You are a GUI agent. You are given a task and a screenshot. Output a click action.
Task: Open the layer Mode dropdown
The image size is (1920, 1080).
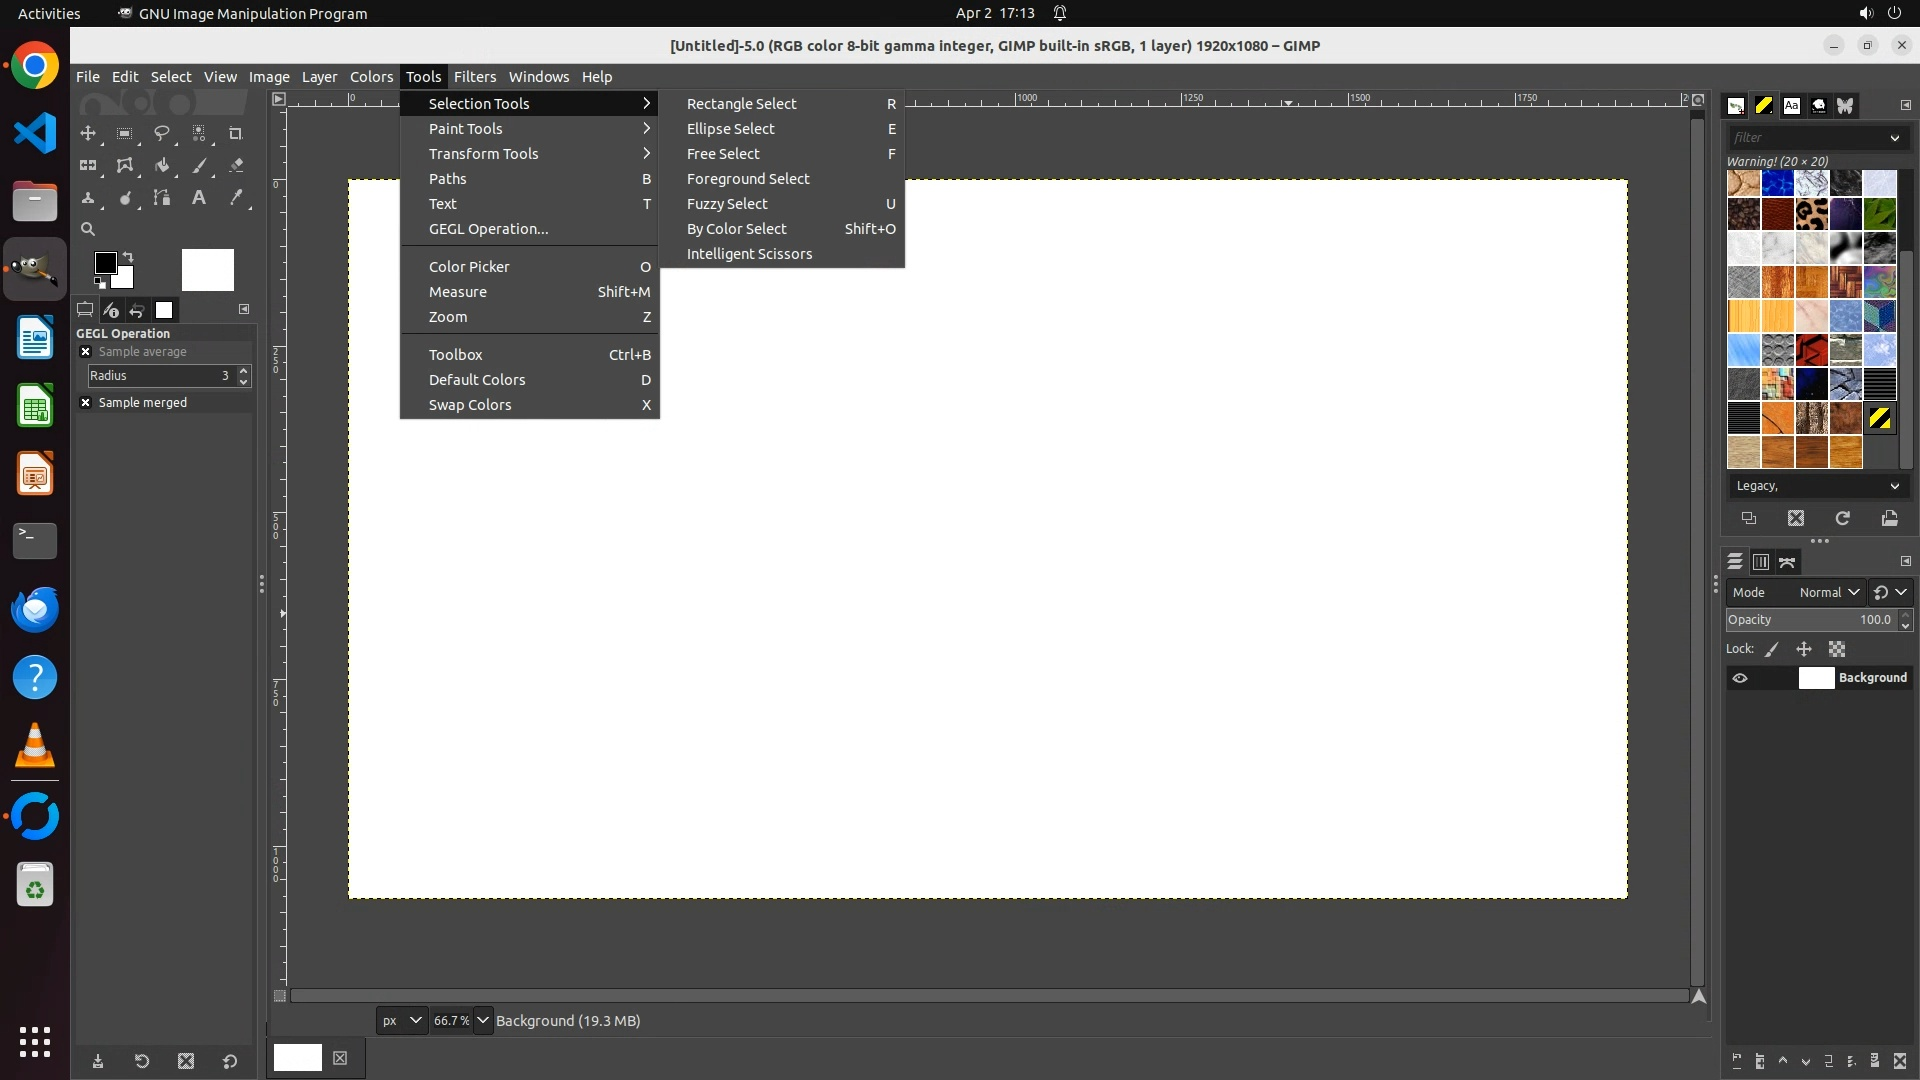[x=1829, y=592]
